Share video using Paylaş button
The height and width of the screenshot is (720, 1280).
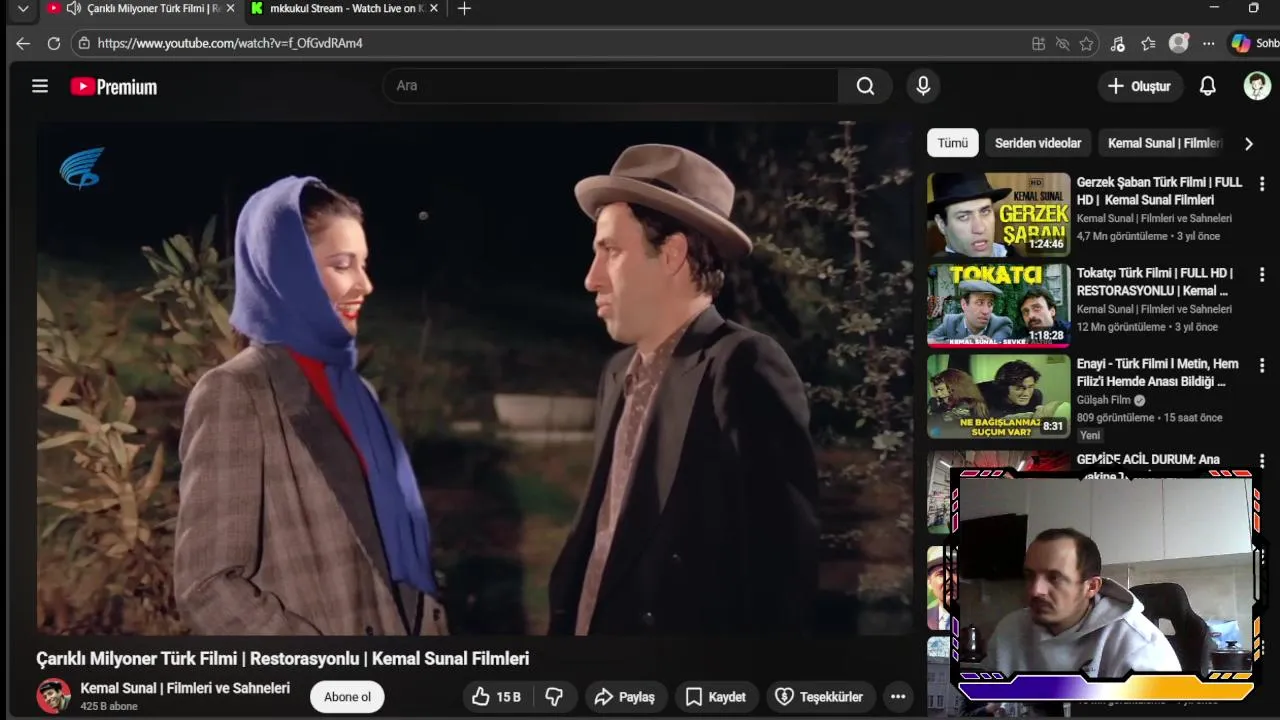(x=625, y=697)
